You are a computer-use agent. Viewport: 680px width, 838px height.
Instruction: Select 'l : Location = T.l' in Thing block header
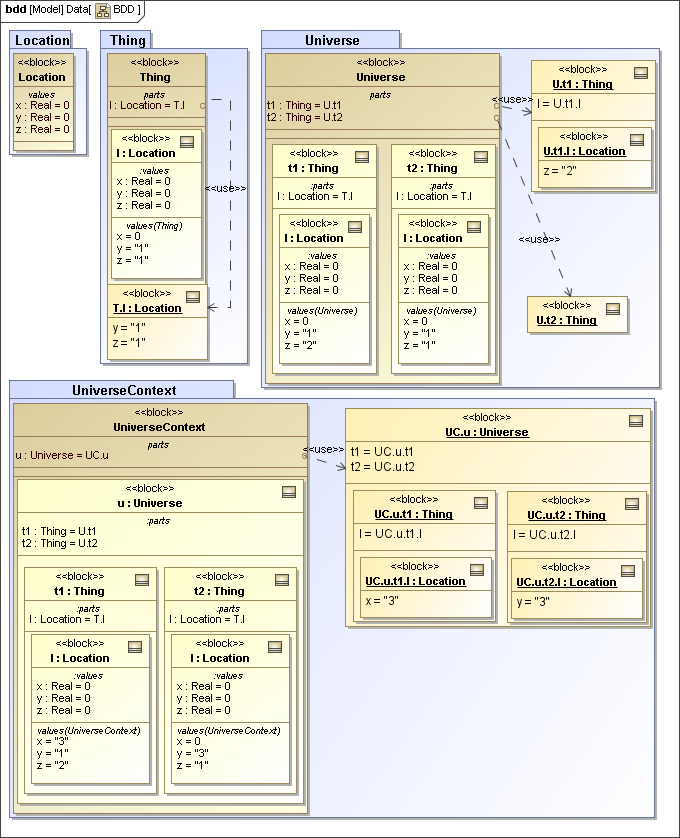point(147,105)
